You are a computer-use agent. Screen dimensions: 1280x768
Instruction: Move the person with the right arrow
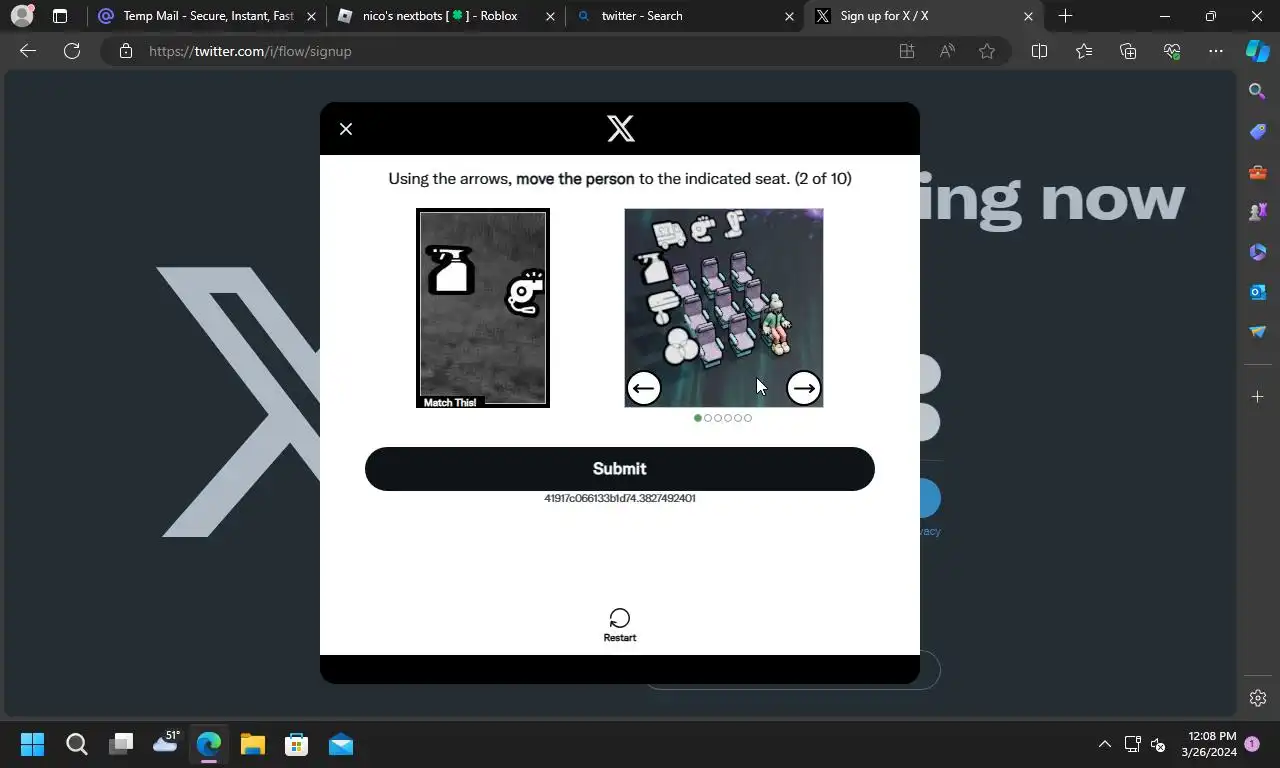pyautogui.click(x=804, y=388)
